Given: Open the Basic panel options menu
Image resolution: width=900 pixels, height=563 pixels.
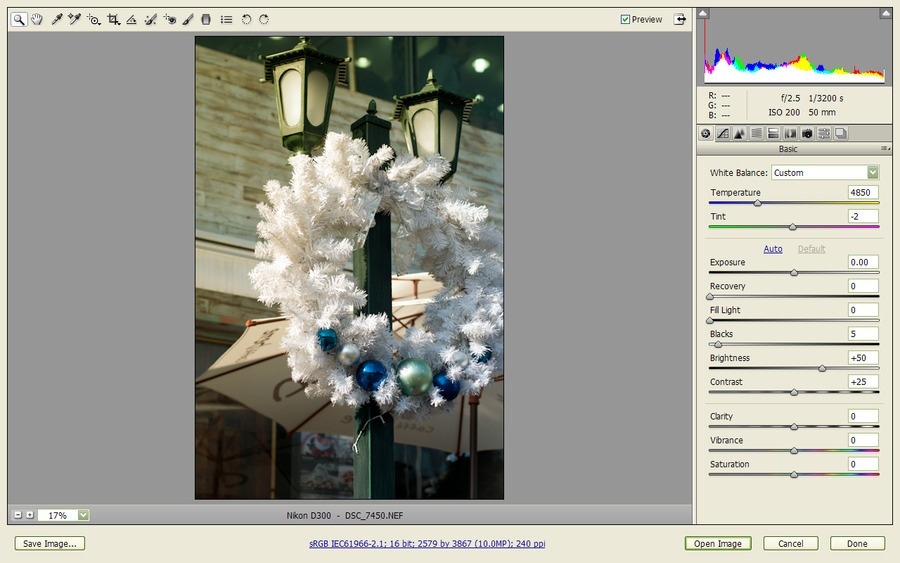Looking at the screenshot, I should click(885, 149).
